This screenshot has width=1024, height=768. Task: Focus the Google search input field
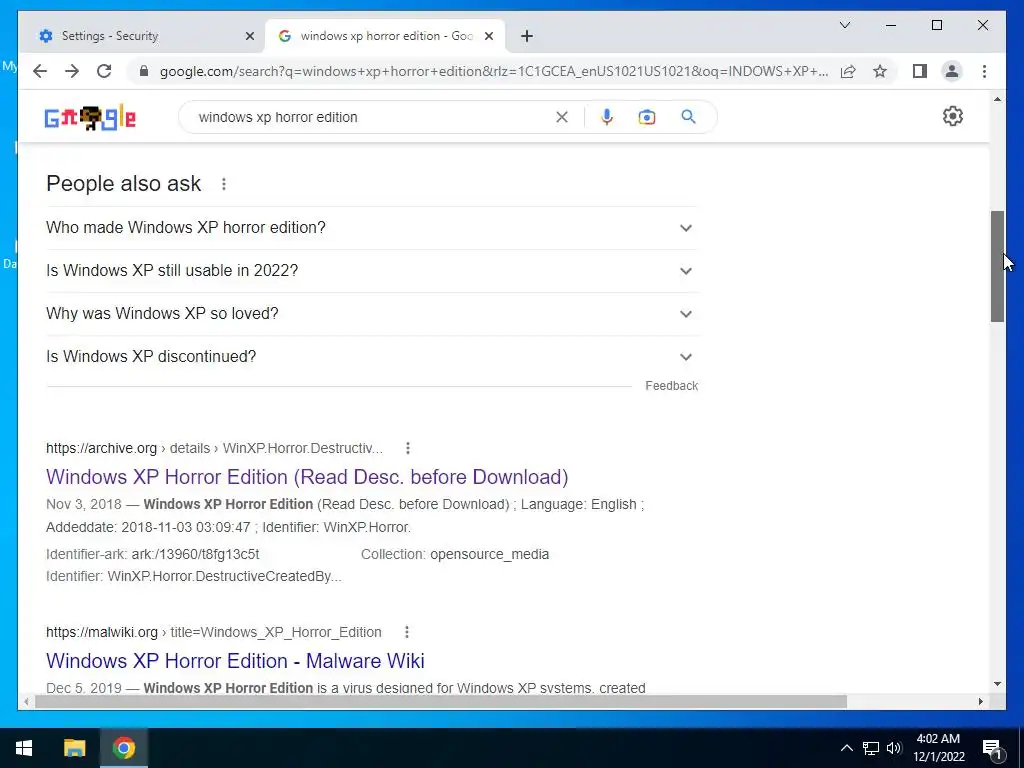(x=372, y=117)
